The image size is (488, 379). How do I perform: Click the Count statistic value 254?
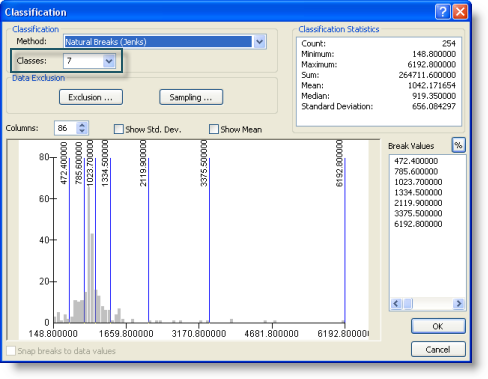point(449,44)
